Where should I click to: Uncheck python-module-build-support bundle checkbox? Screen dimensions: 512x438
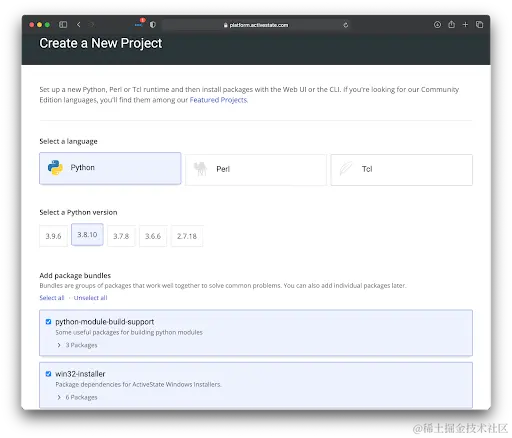point(48,322)
